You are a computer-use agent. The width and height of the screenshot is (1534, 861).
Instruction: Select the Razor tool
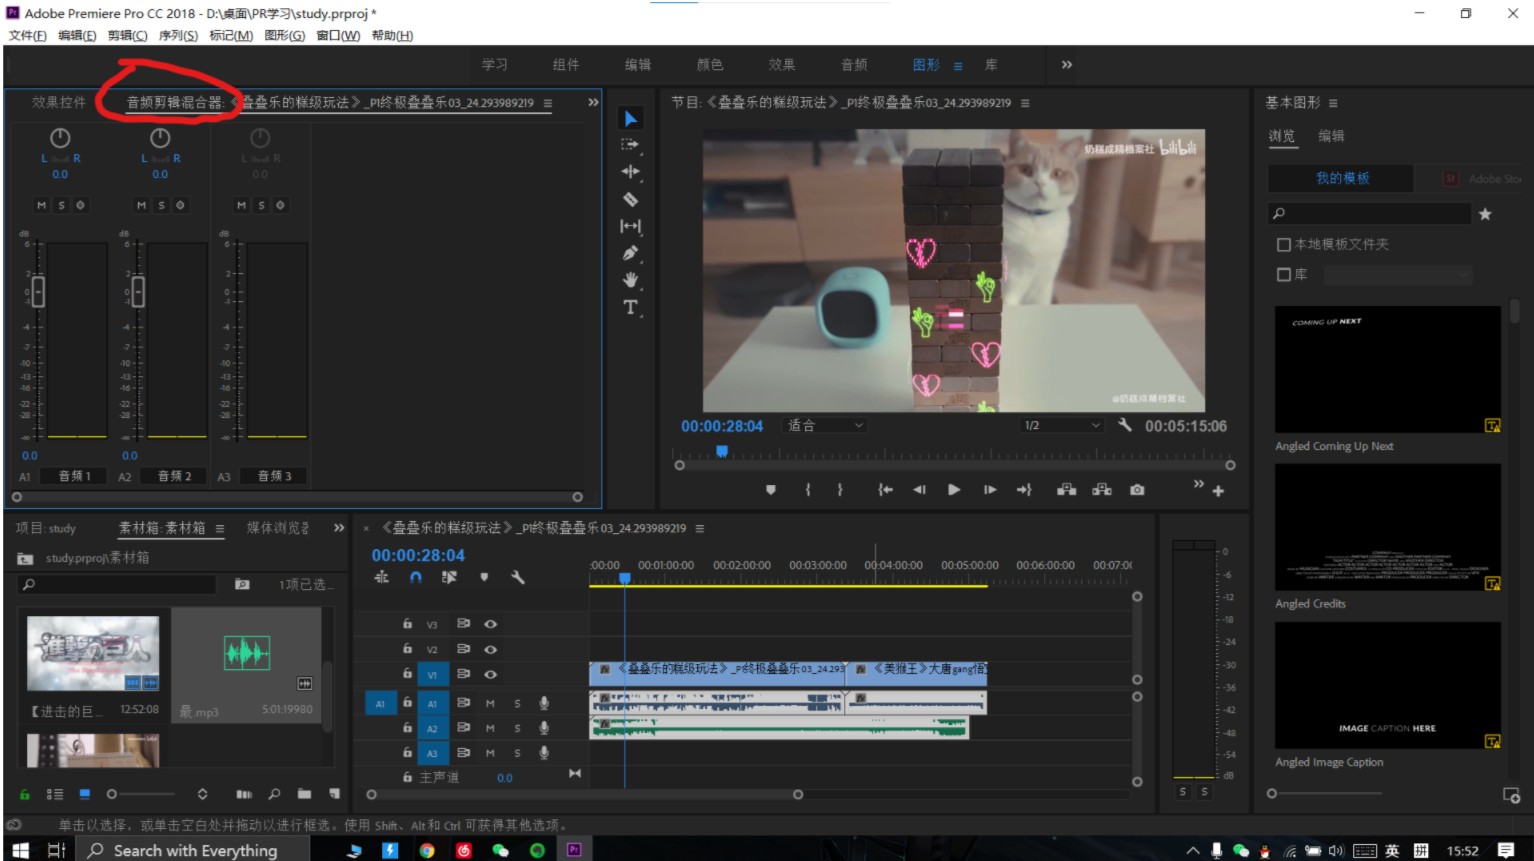pos(630,199)
